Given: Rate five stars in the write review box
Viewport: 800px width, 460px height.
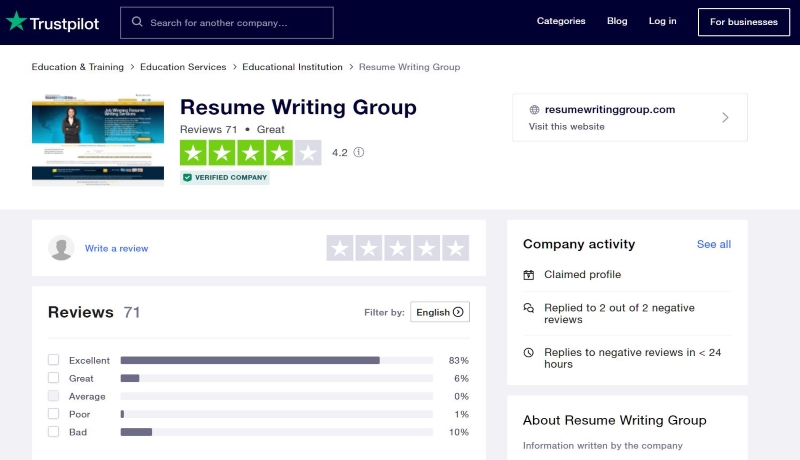Looking at the screenshot, I should click(x=456, y=248).
